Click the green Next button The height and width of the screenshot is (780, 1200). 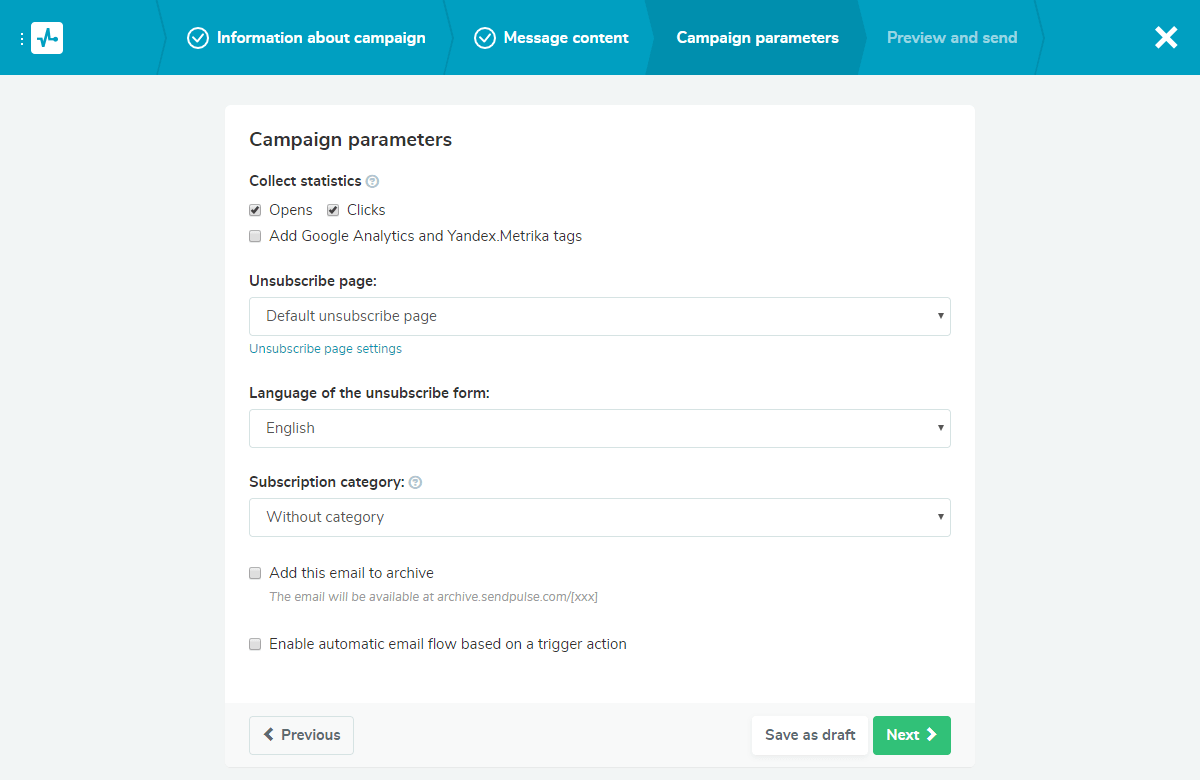pyautogui.click(x=911, y=735)
